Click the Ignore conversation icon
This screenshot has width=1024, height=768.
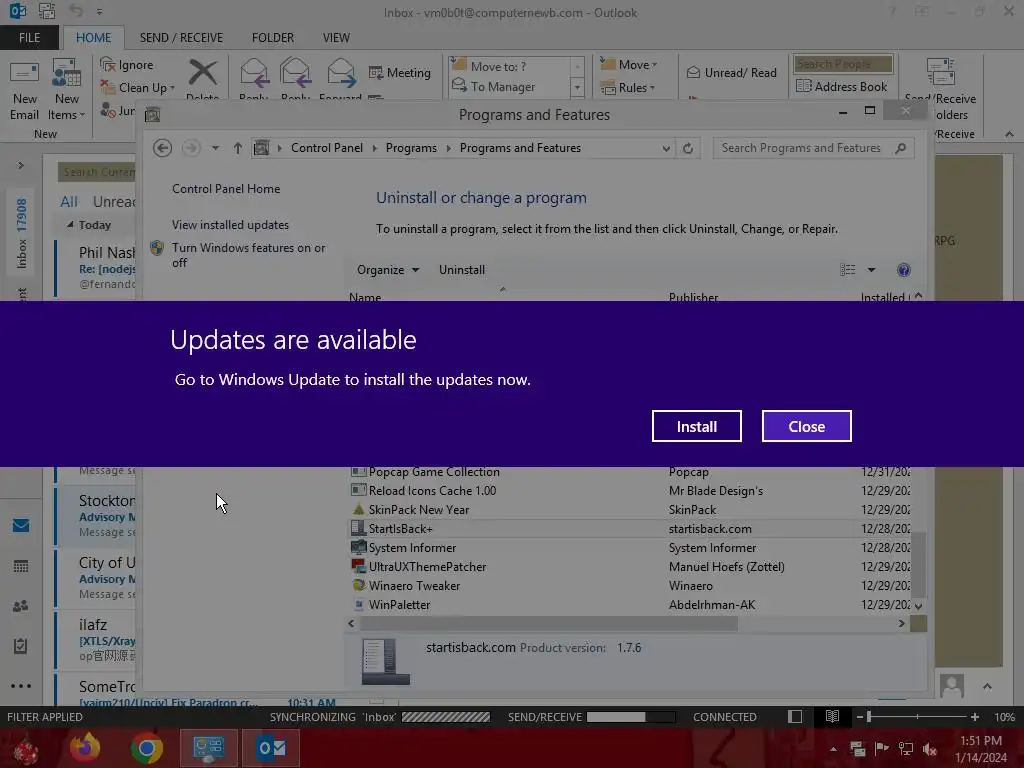[108, 64]
